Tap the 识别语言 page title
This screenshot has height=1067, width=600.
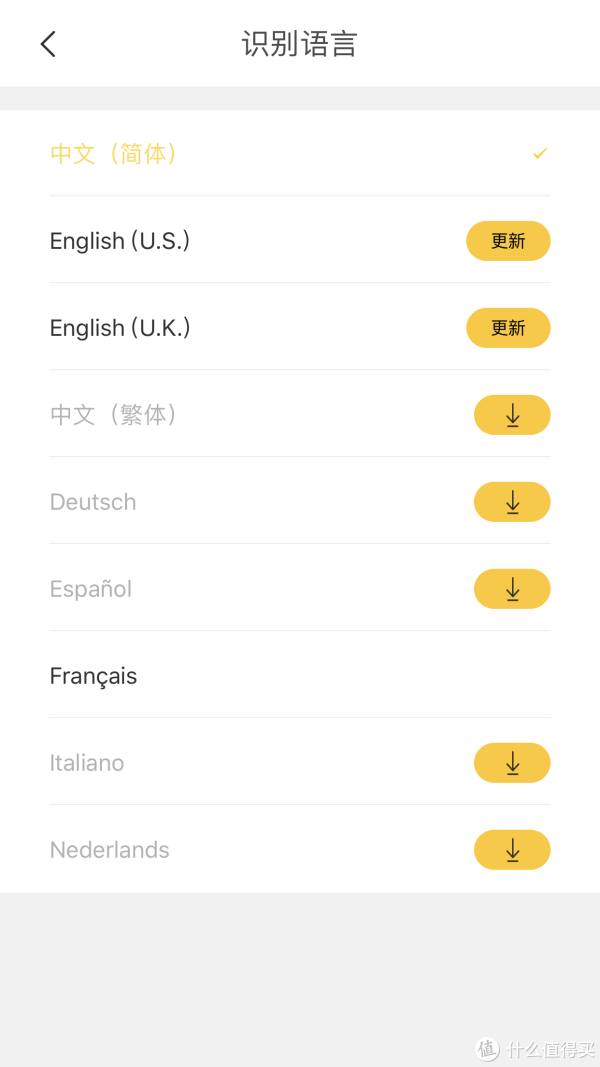point(300,44)
